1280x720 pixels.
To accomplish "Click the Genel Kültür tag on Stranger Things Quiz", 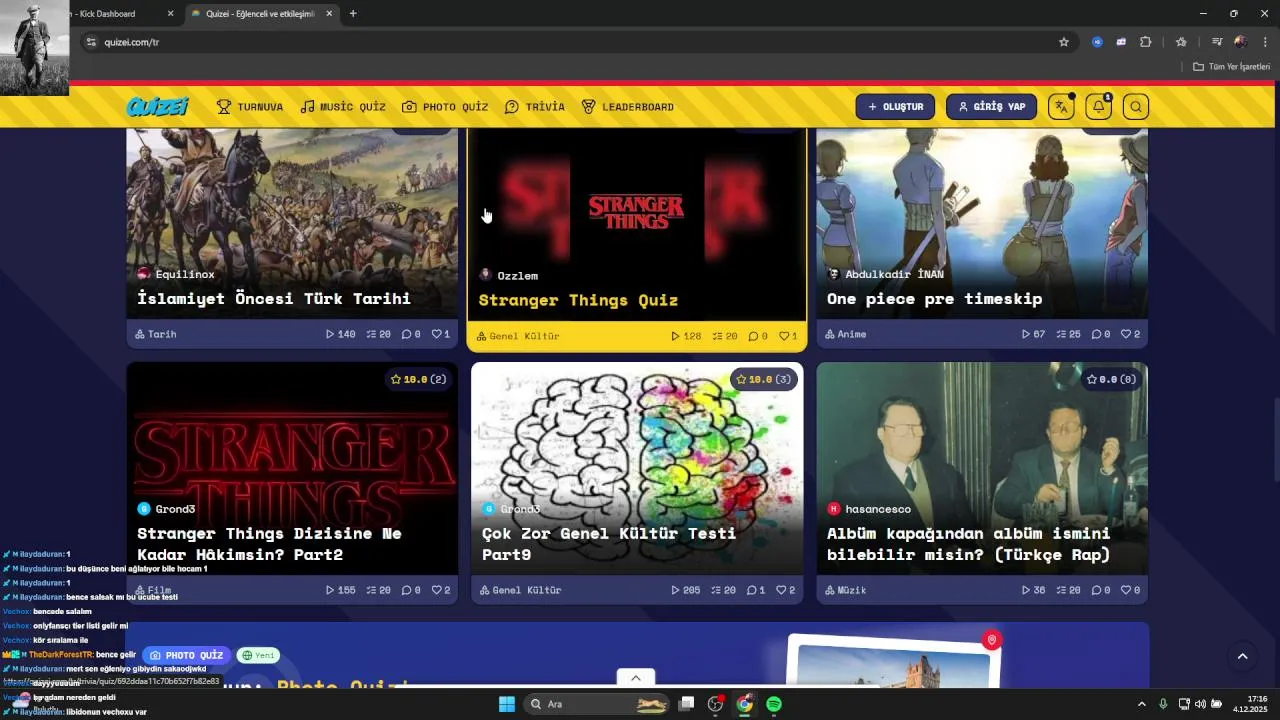I will [x=518, y=336].
